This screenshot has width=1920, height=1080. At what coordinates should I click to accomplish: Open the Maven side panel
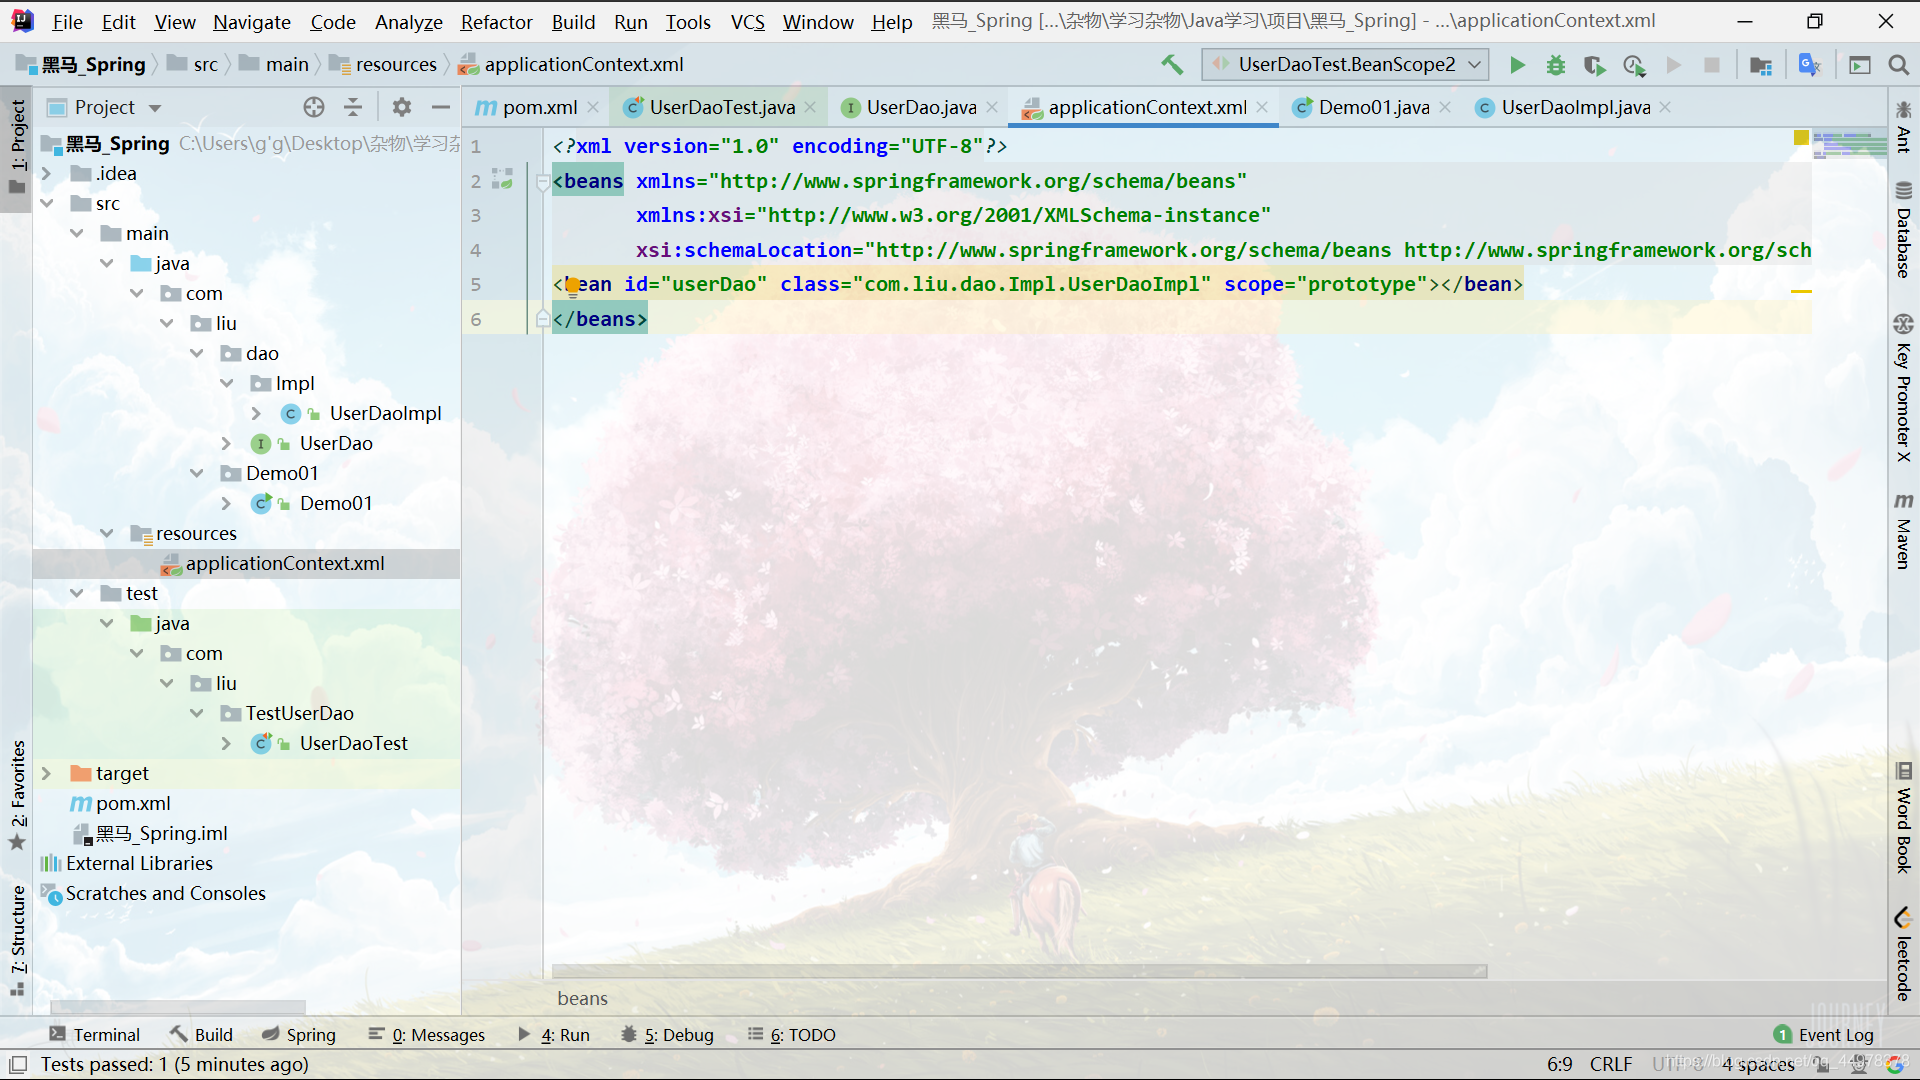(x=1903, y=531)
